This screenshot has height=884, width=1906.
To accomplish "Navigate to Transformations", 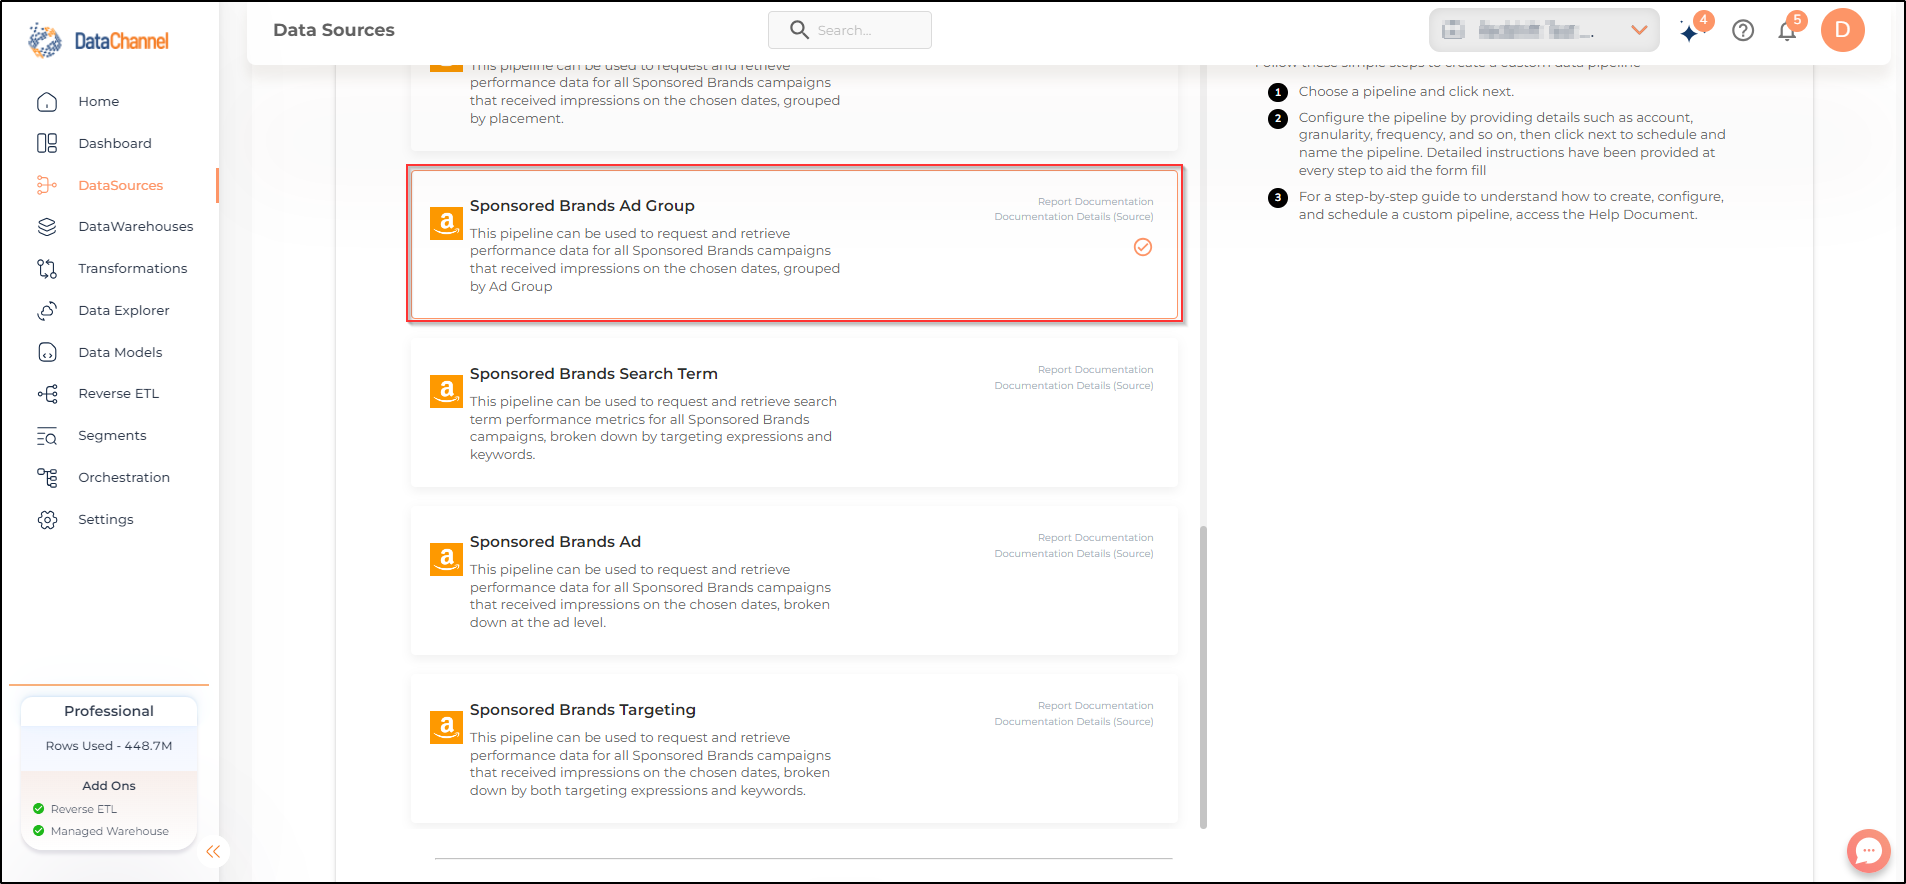I will pyautogui.click(x=133, y=269).
